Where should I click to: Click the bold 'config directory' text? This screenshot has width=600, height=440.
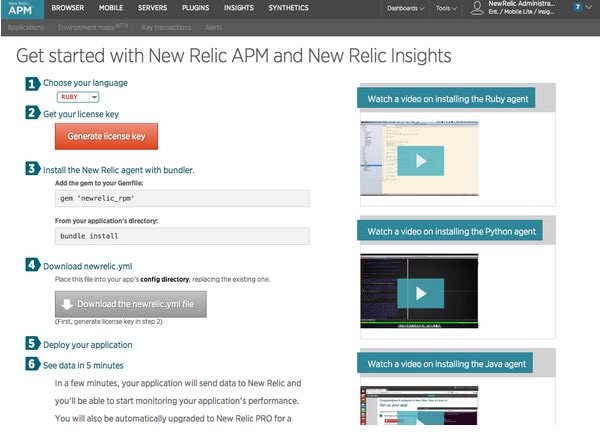click(165, 279)
